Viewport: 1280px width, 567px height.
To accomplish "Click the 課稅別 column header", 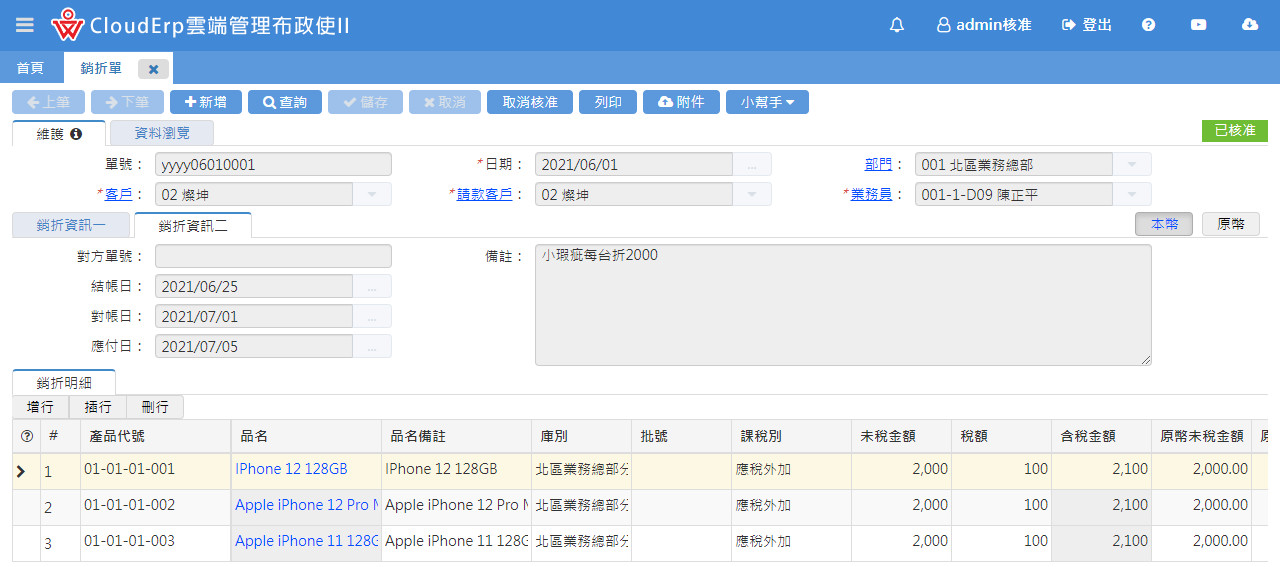I will 790,436.
